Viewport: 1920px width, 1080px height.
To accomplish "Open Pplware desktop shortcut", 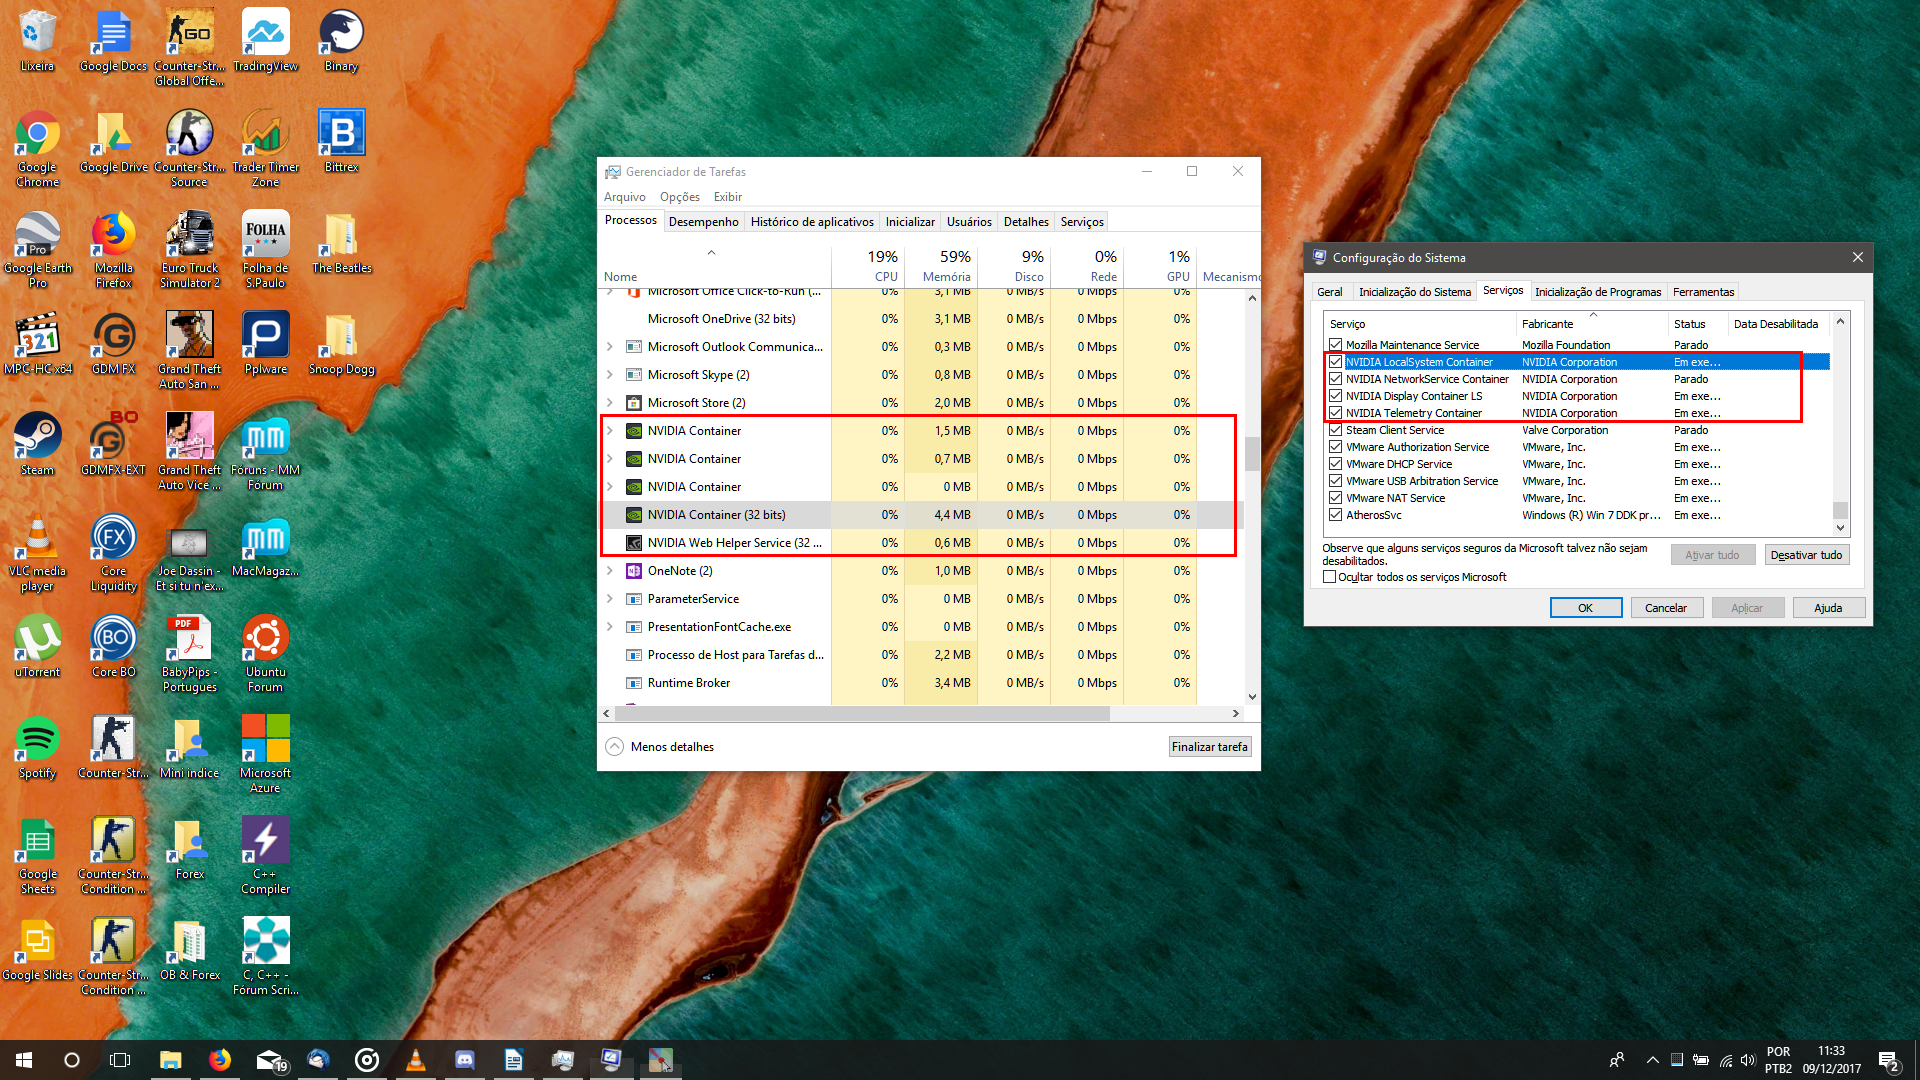I will (266, 343).
